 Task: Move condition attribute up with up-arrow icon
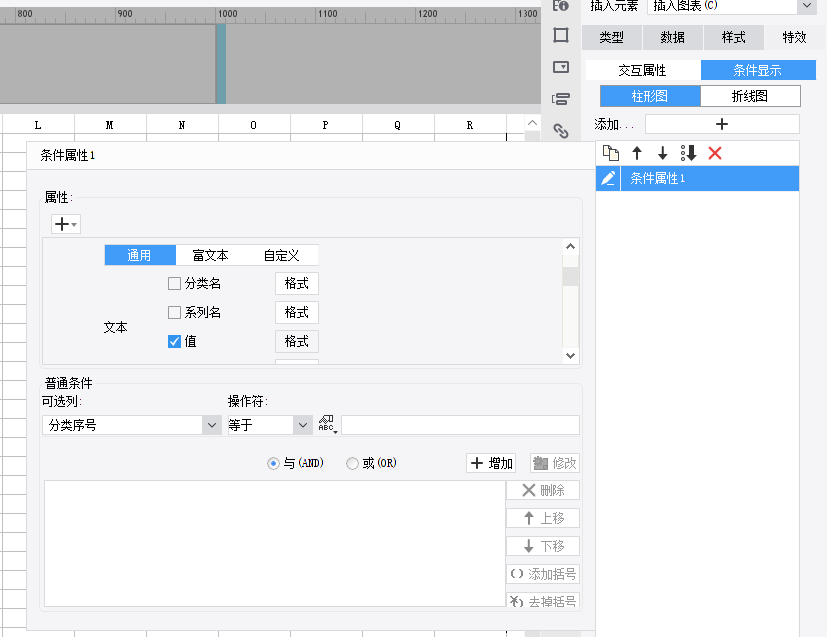[637, 153]
